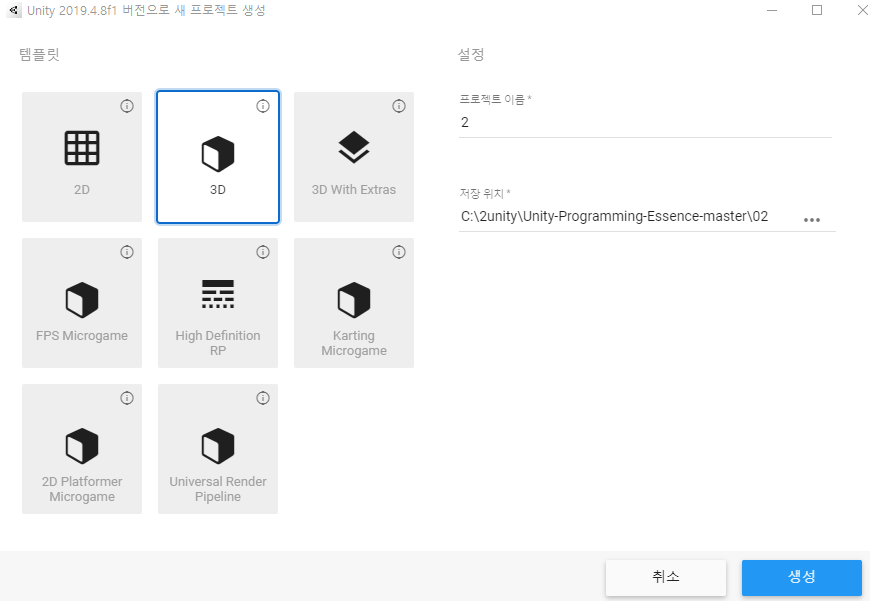
Task: Select the 2D Platformer Microgame template
Action: [x=82, y=449]
